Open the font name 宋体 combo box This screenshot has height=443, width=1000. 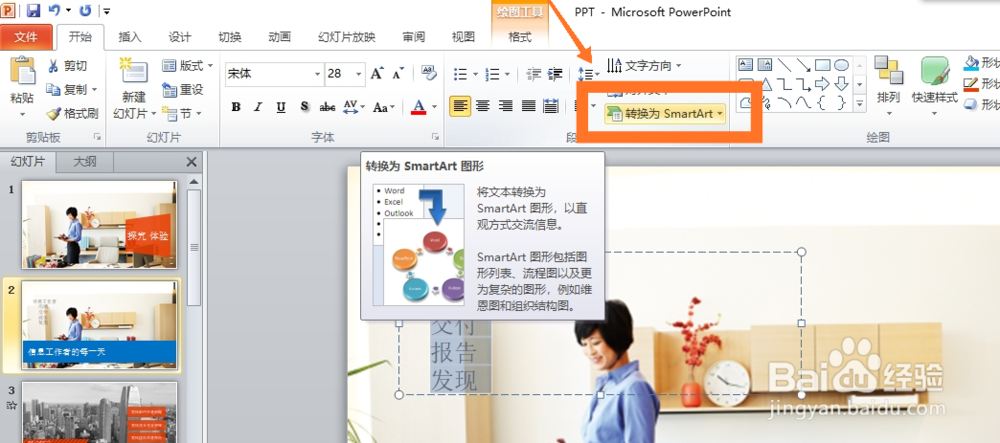point(274,74)
